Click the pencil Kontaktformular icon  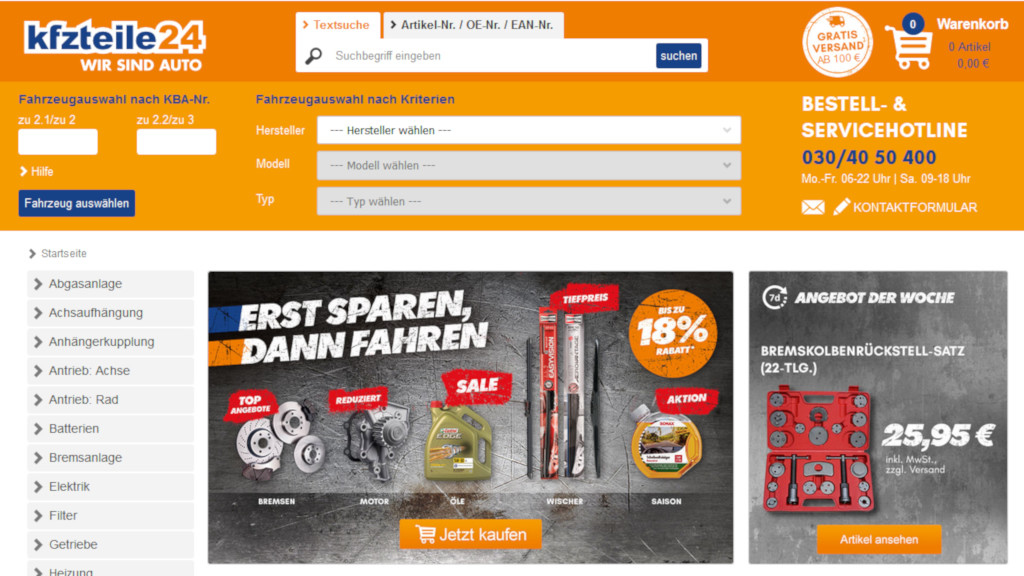tap(842, 207)
